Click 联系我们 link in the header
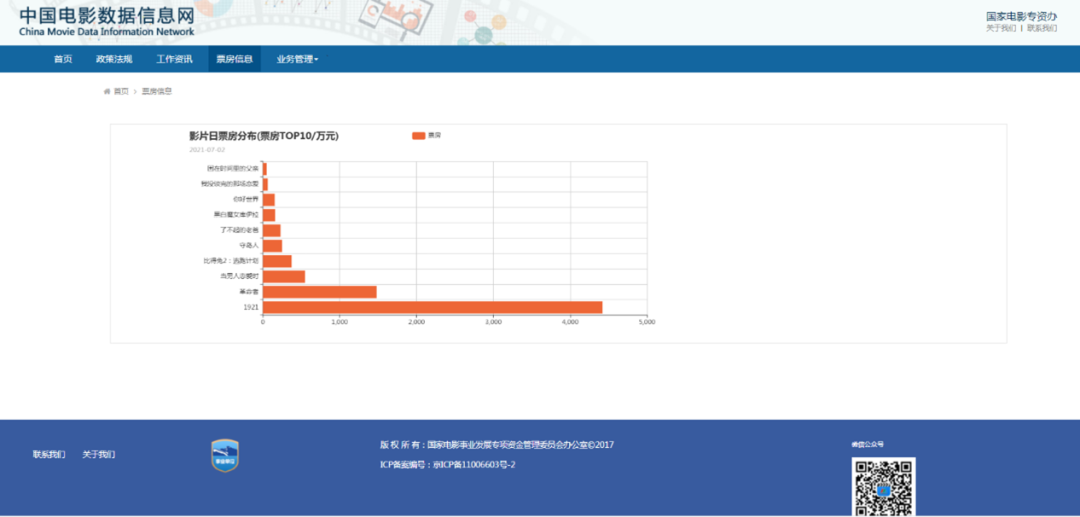 point(1041,28)
